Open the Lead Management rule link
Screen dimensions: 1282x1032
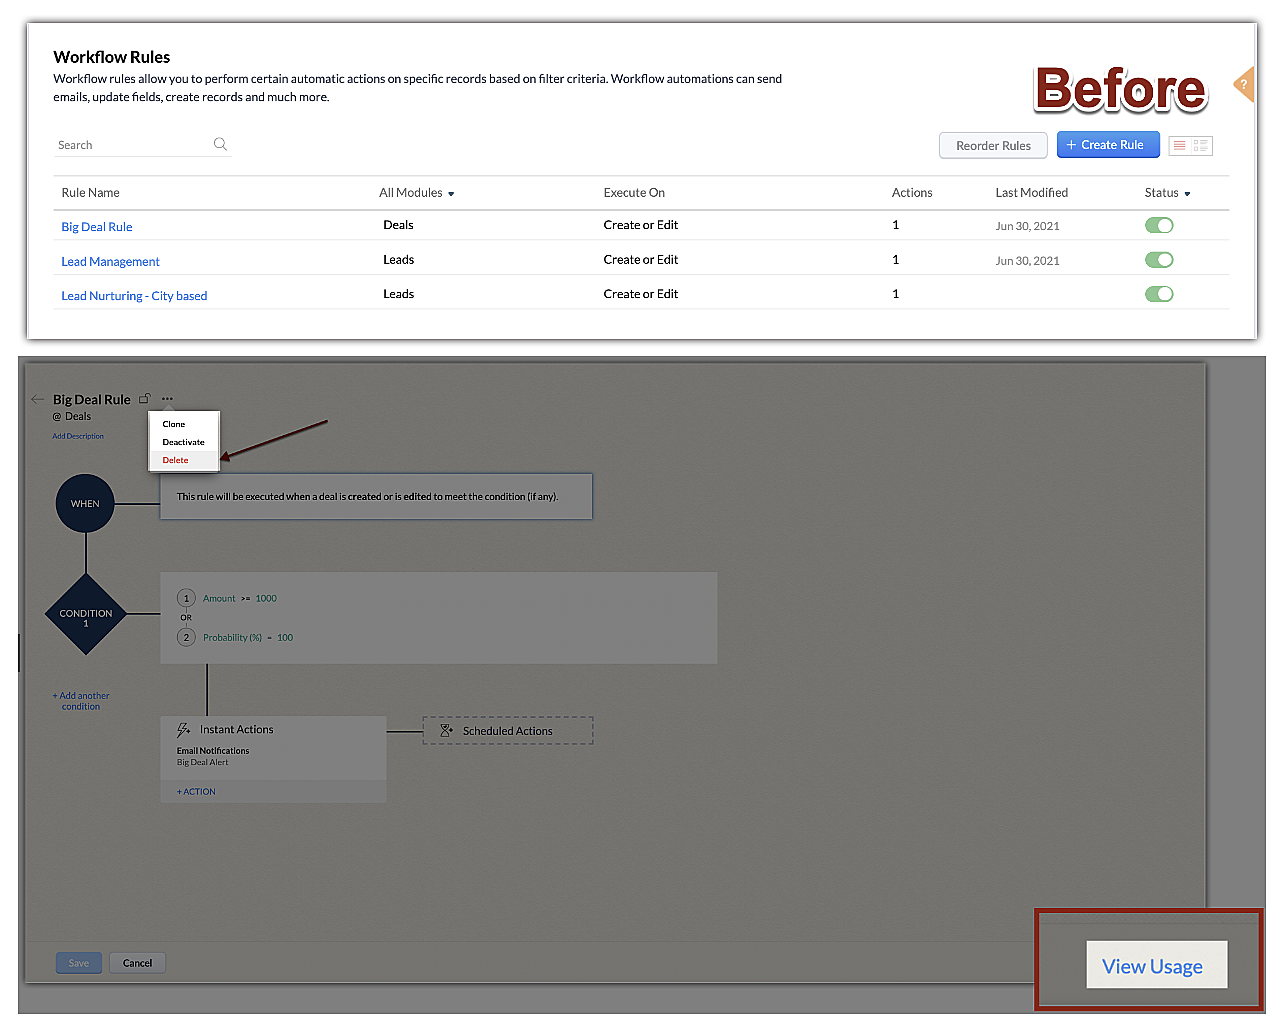click(110, 262)
